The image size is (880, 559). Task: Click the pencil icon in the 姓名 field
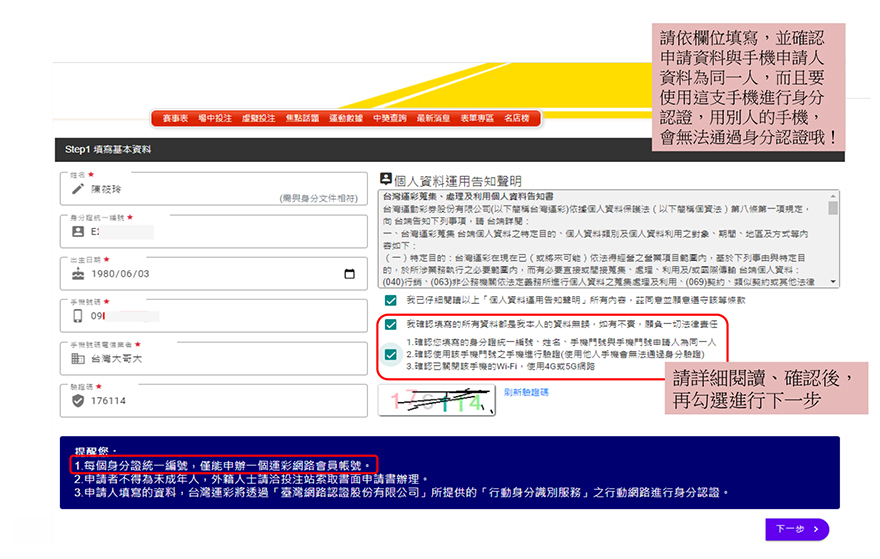[x=78, y=188]
